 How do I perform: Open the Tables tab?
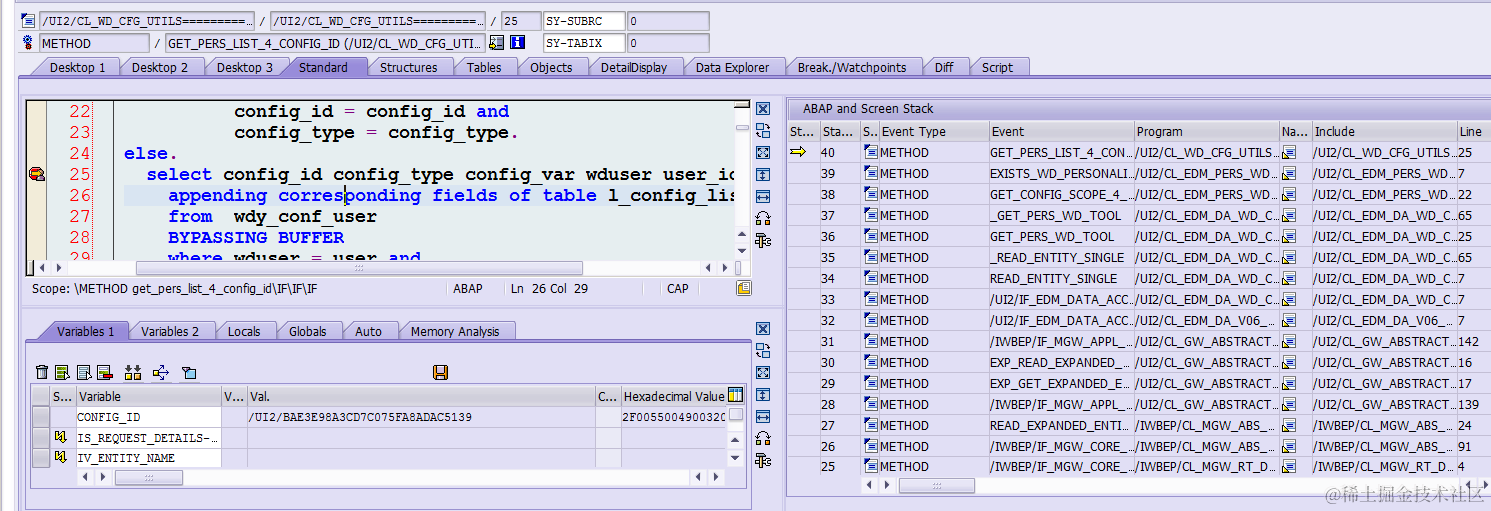click(x=484, y=67)
